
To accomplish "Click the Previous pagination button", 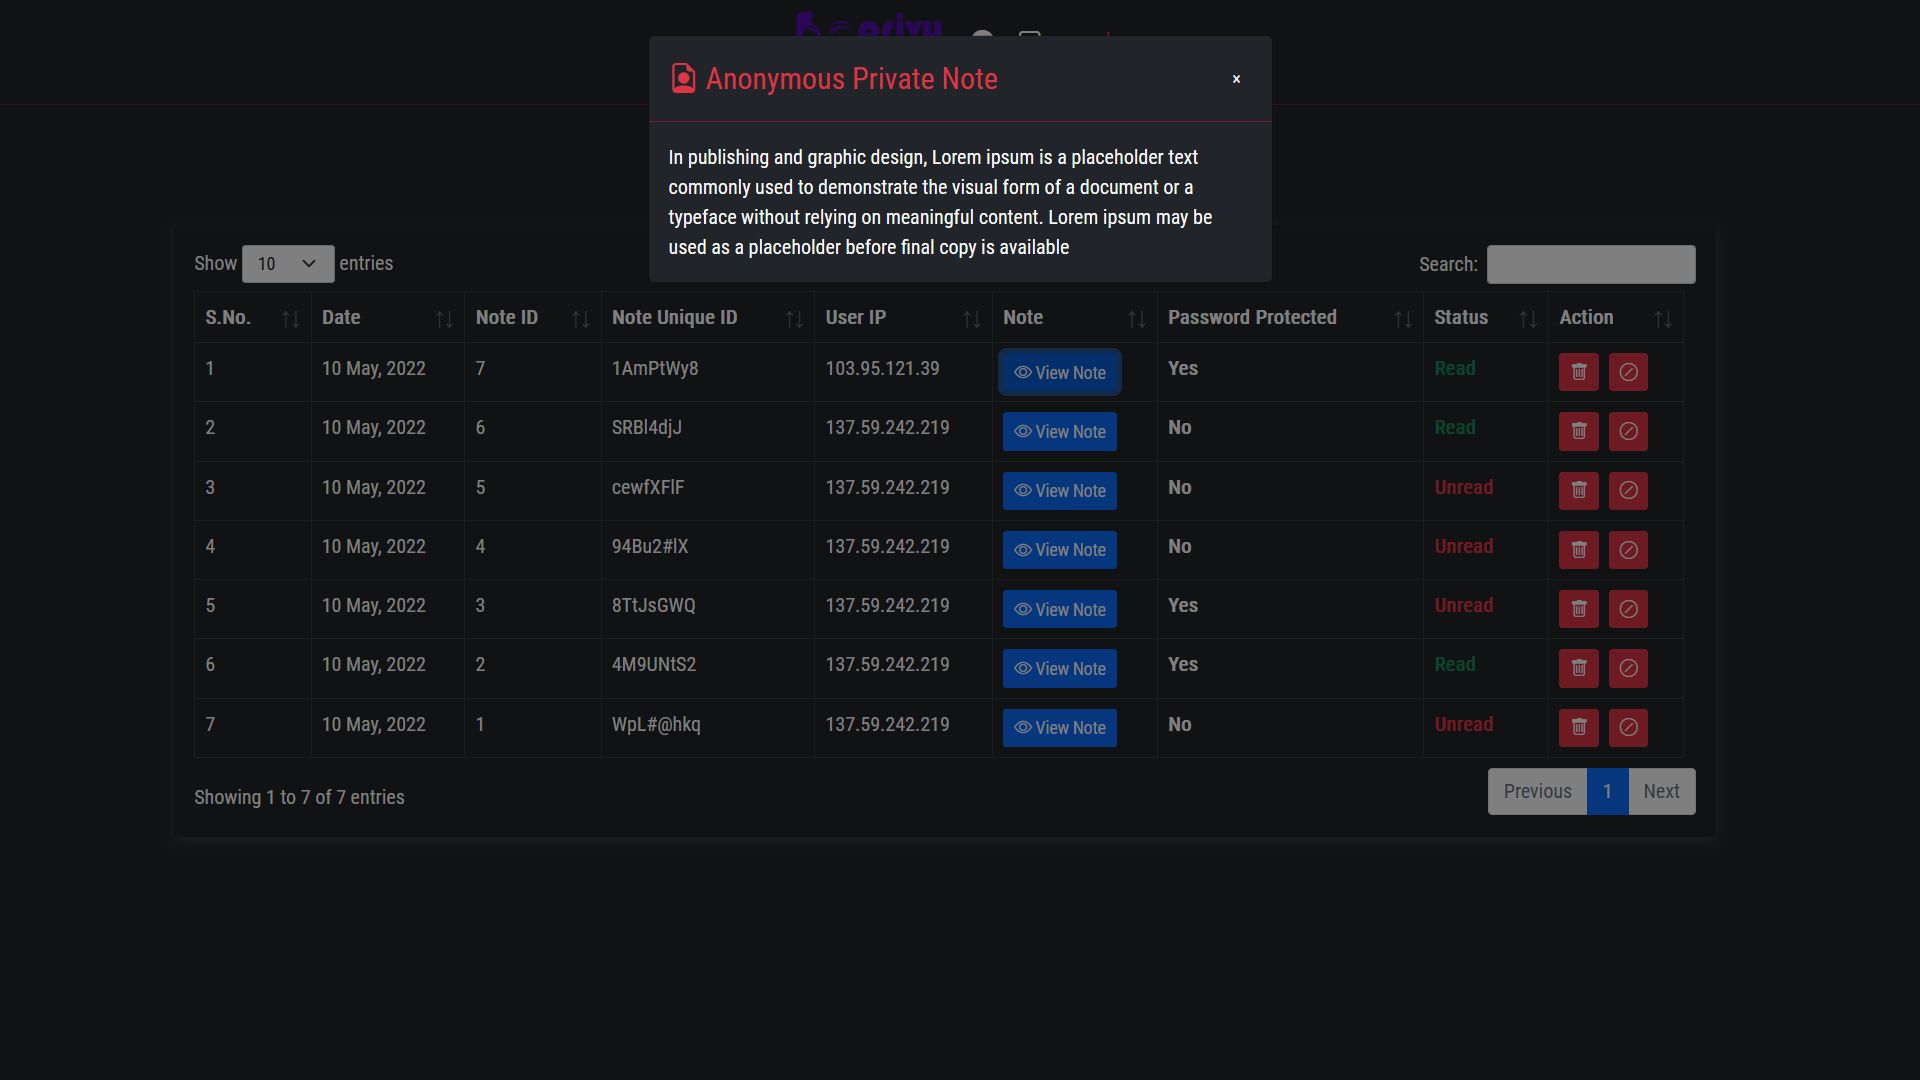I will tap(1536, 792).
